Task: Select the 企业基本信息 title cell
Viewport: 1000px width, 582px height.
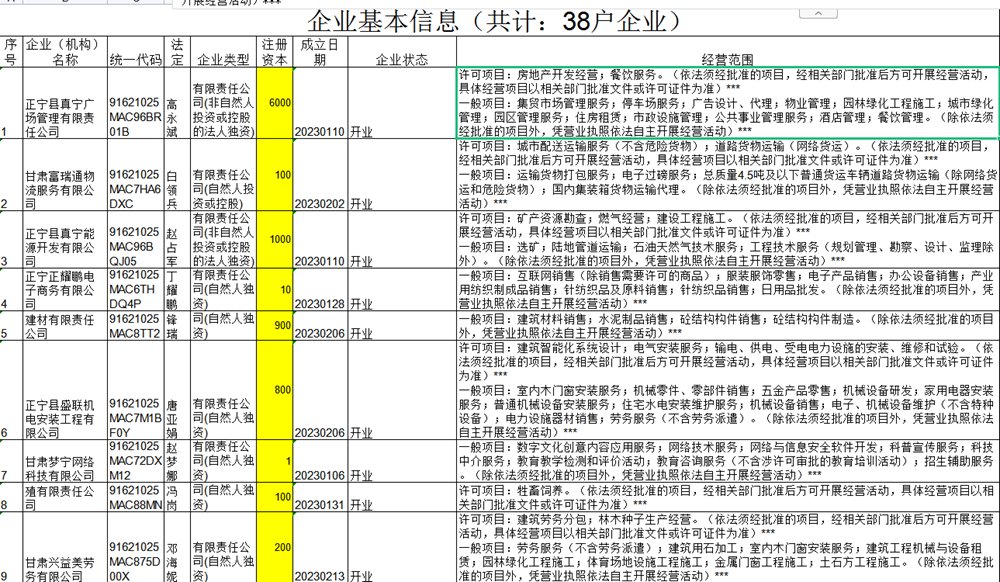Action: (500, 20)
